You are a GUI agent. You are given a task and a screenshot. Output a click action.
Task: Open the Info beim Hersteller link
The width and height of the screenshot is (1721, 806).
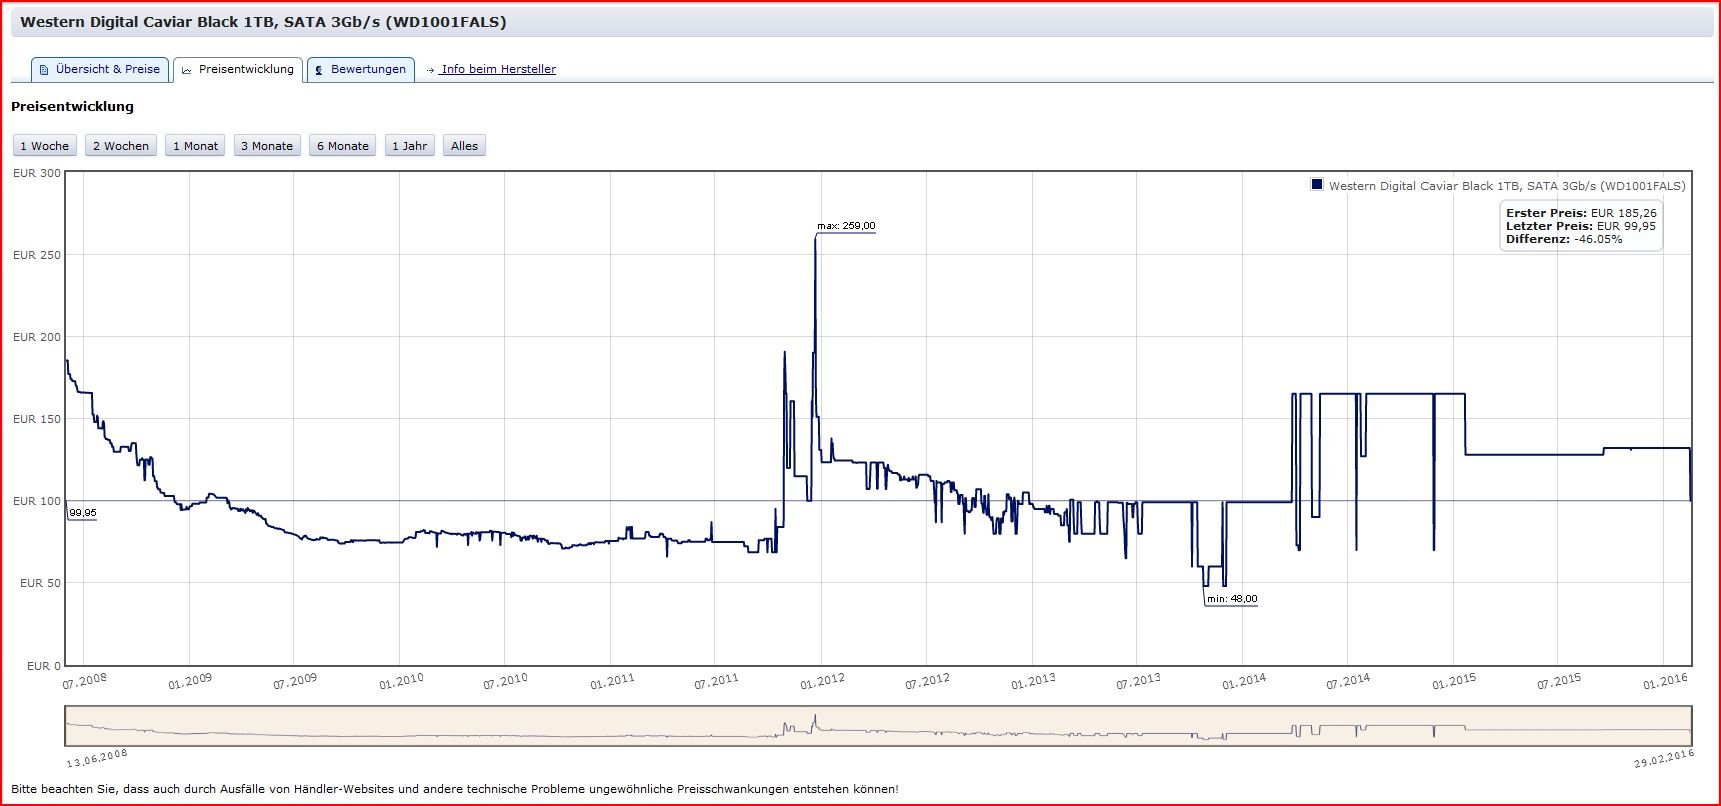coord(498,70)
